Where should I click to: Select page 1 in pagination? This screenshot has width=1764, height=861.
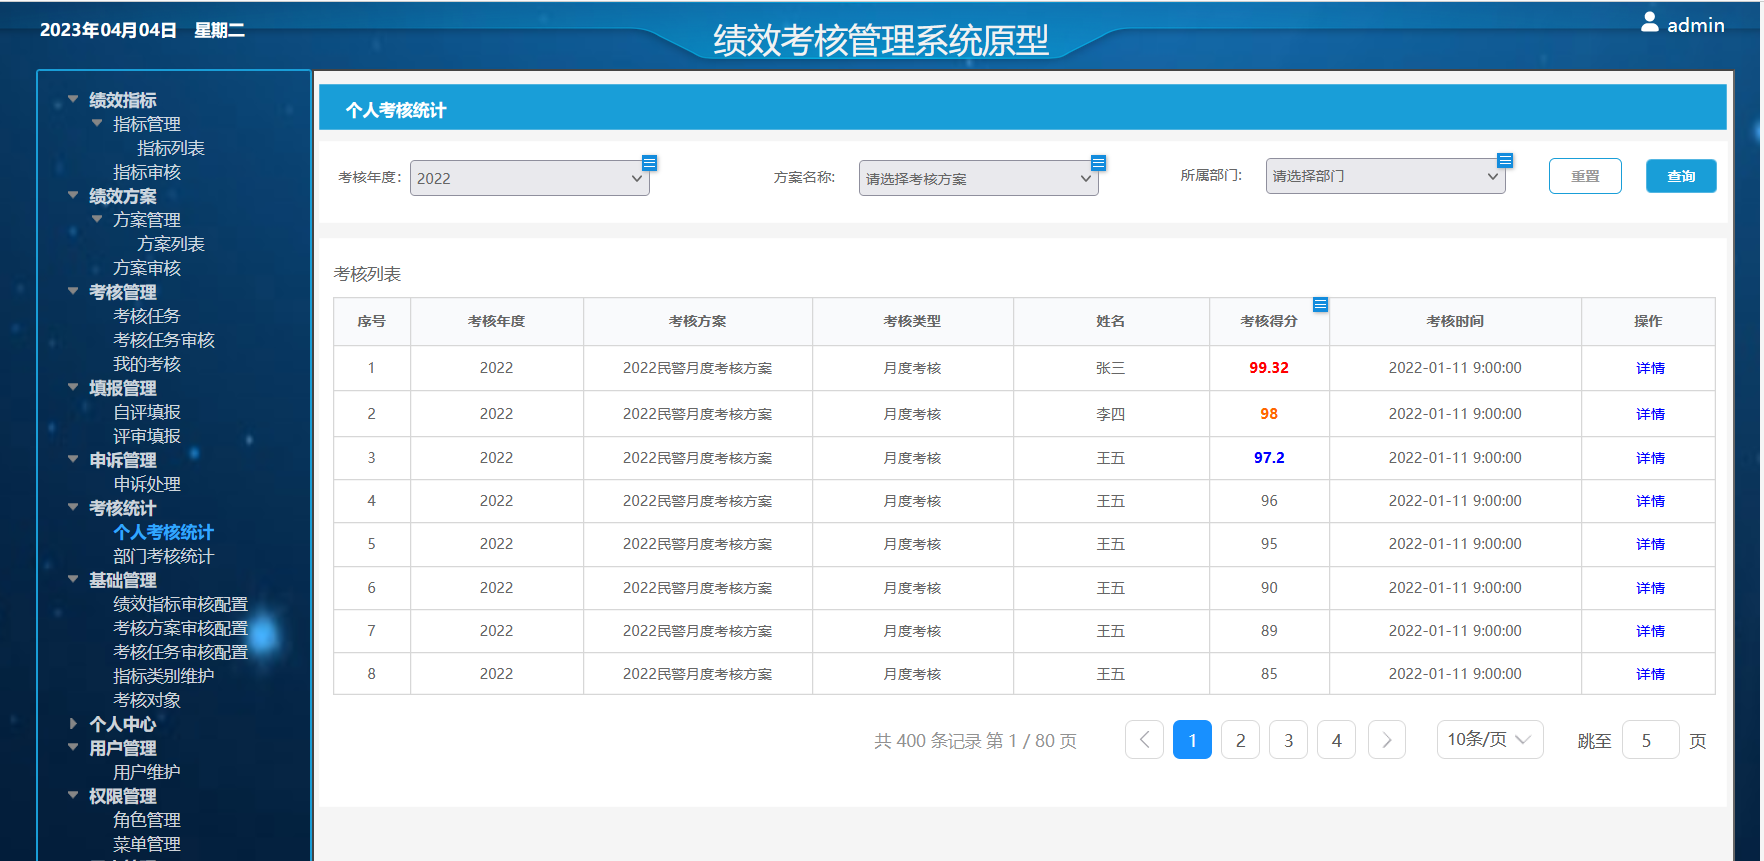[1192, 740]
